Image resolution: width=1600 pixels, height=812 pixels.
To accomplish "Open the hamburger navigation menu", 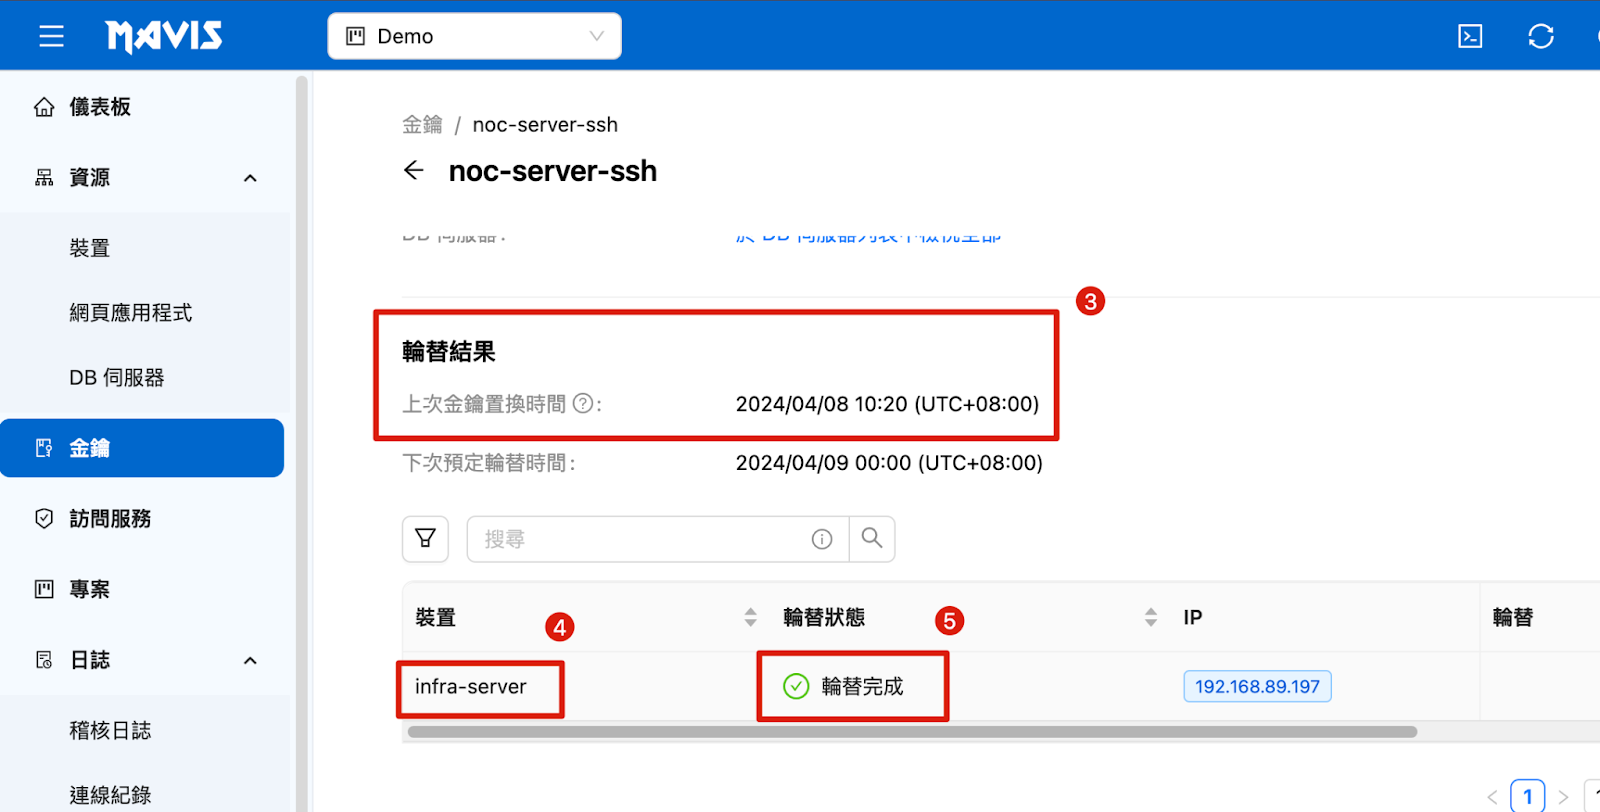I will tap(51, 37).
